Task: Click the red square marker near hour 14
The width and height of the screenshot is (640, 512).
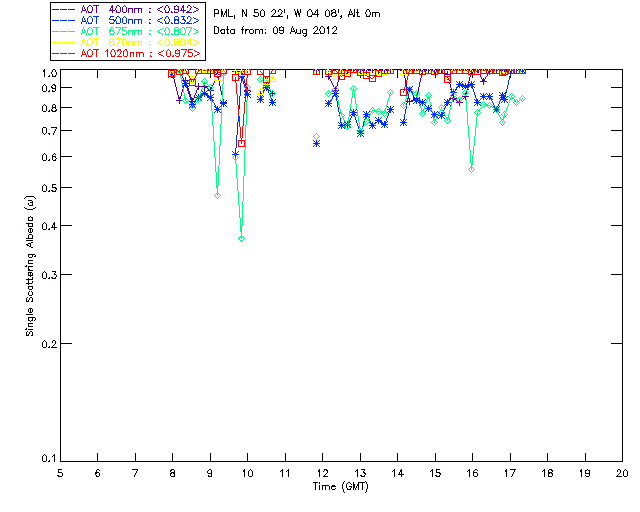Action: point(404,93)
